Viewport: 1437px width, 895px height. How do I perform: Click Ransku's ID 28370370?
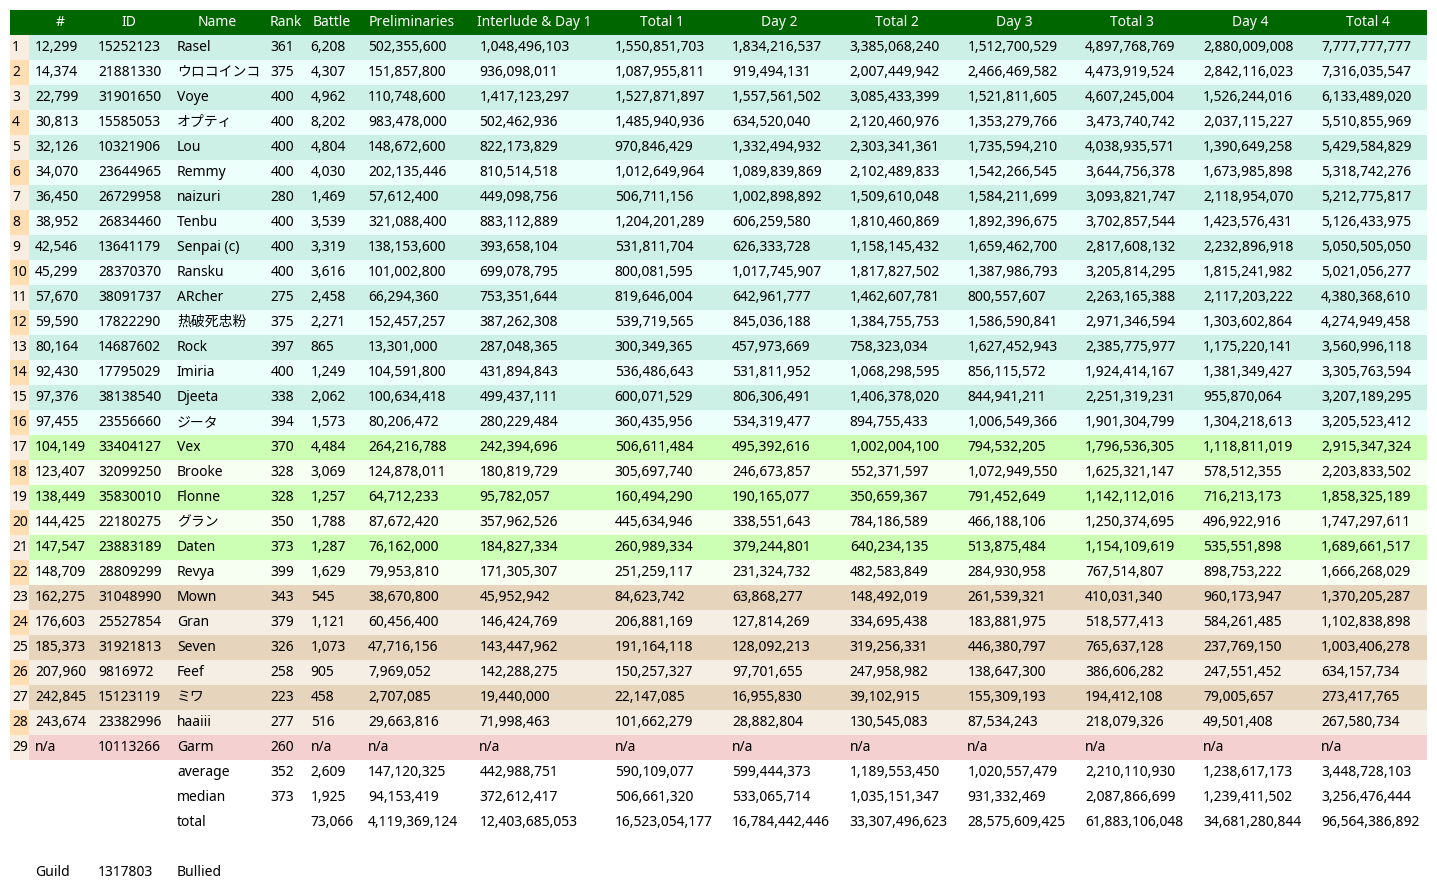click(x=129, y=271)
